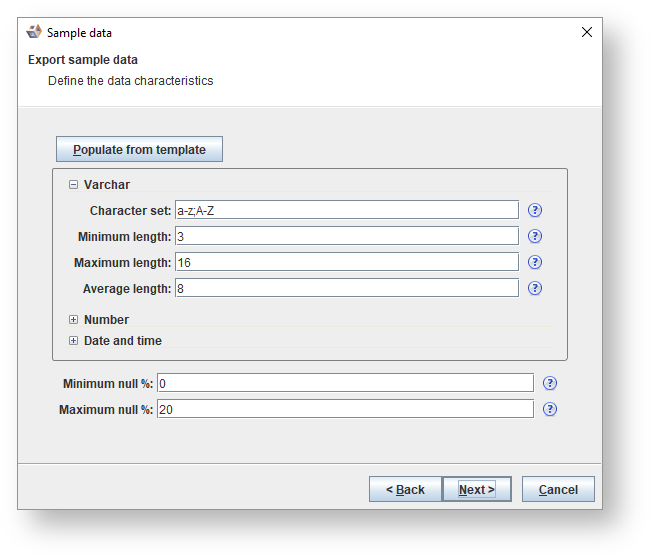
Task: Click help icon beside Maximum length field
Action: point(535,262)
